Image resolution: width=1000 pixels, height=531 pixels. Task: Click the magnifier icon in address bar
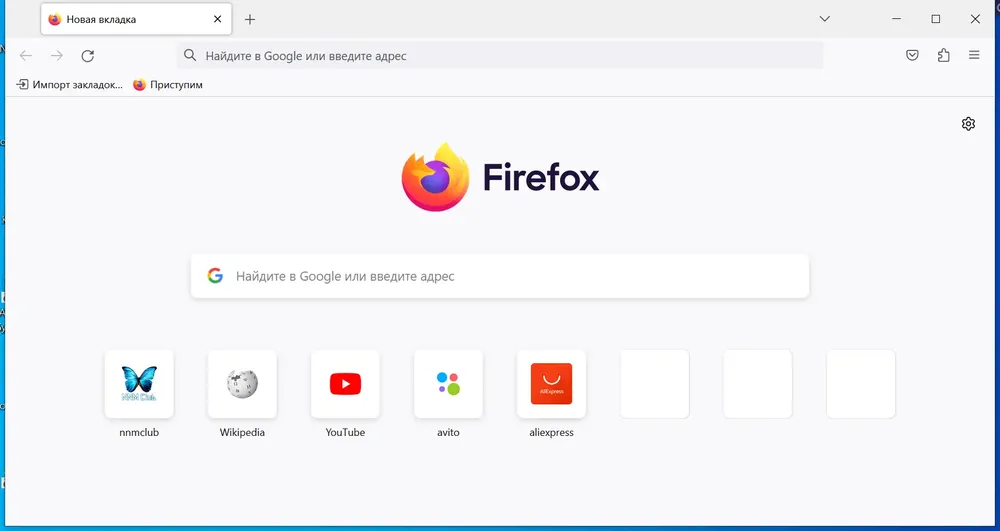click(x=190, y=55)
